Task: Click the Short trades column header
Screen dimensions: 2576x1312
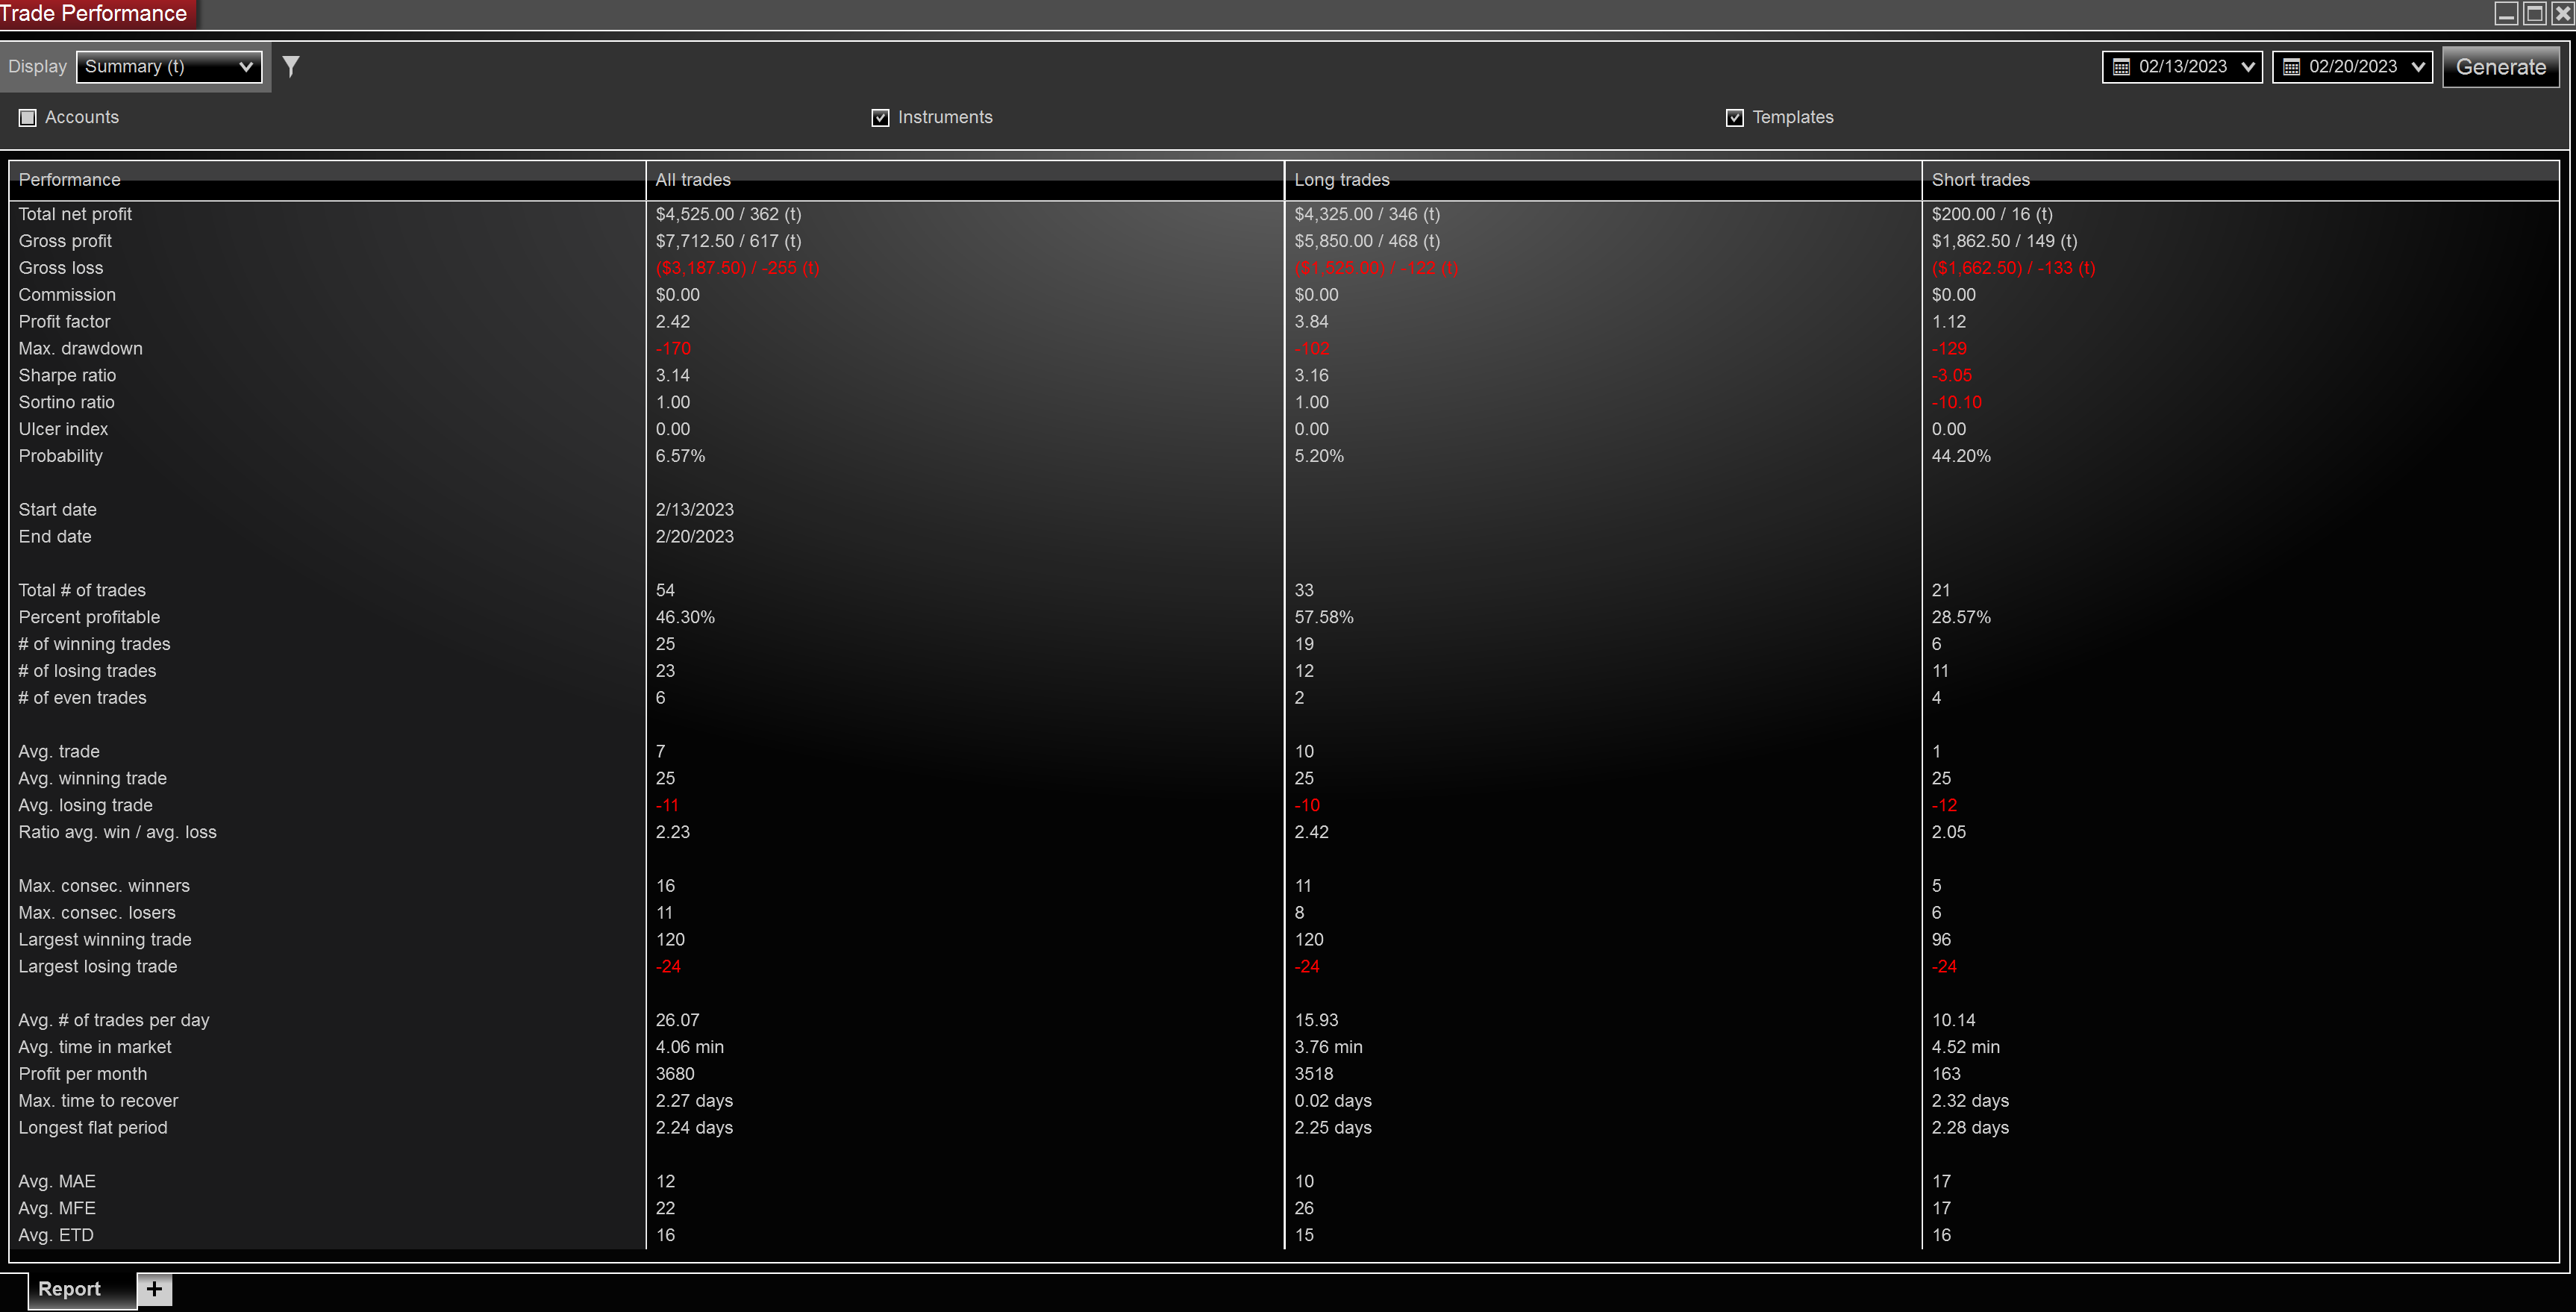Action: tap(2240, 180)
